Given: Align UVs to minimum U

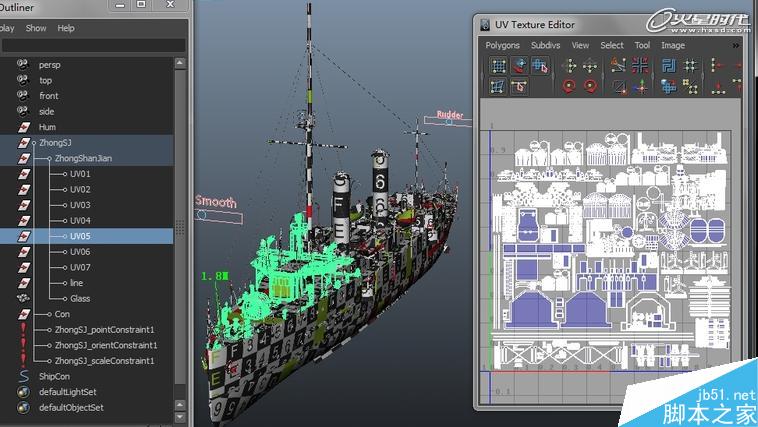Looking at the screenshot, I should 718,65.
